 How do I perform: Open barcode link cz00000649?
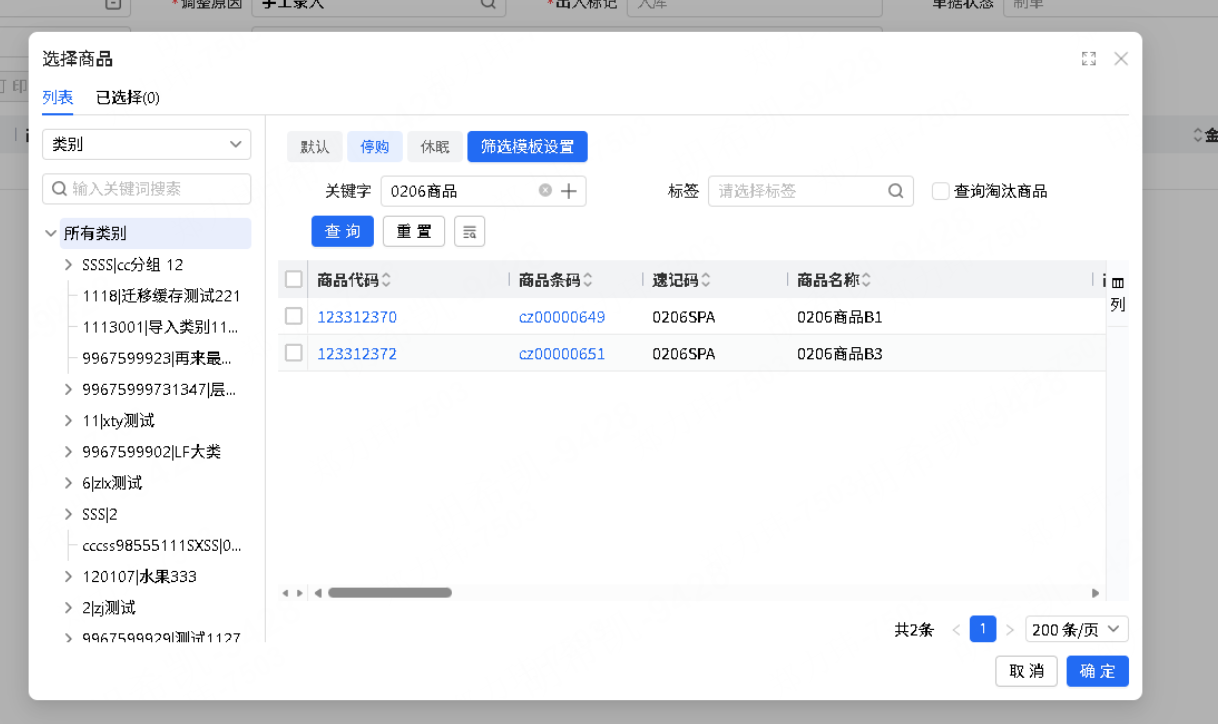point(562,317)
